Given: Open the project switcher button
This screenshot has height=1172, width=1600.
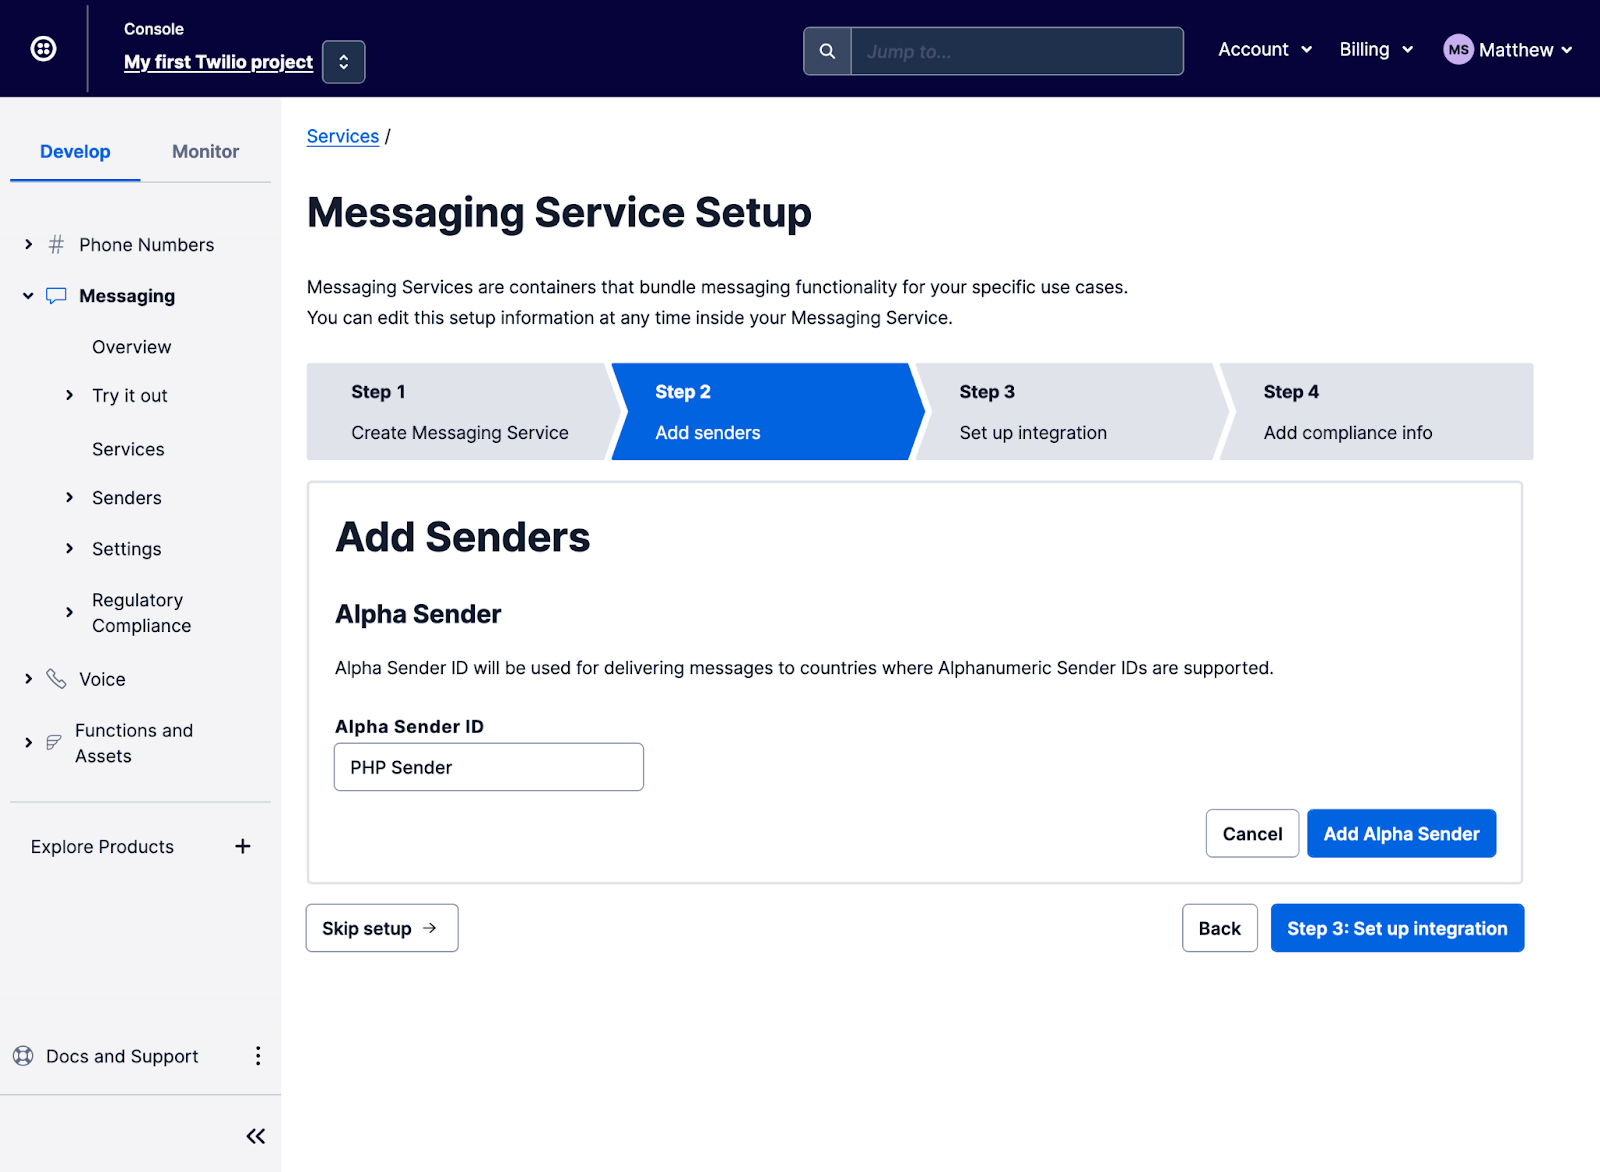Looking at the screenshot, I should click(343, 62).
